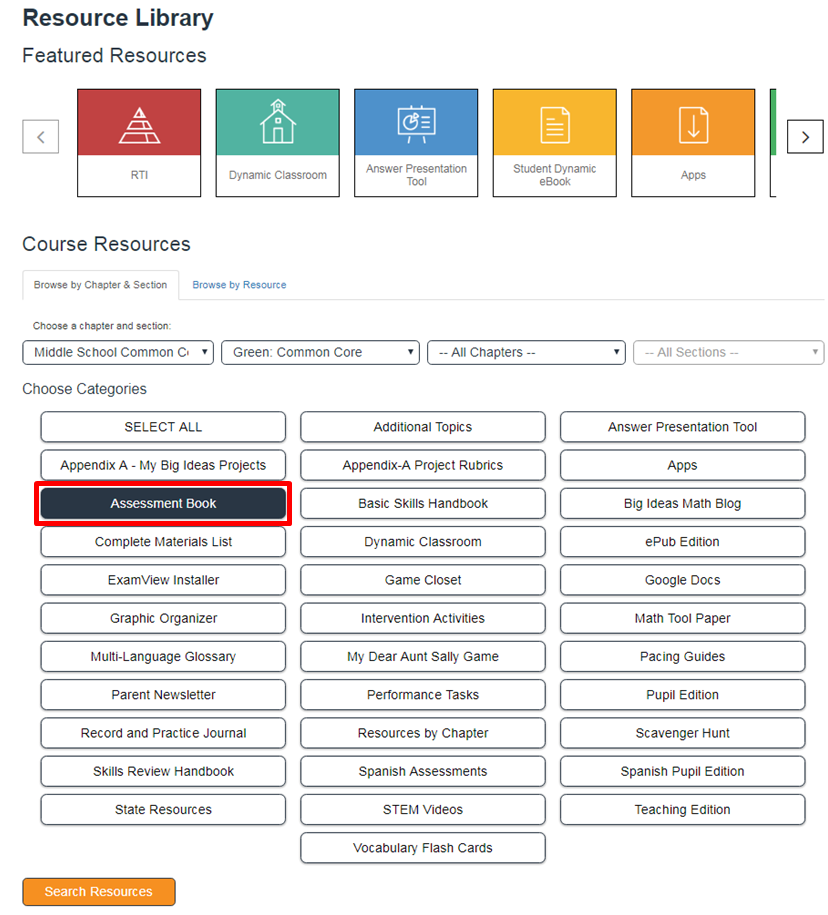The width and height of the screenshot is (828, 915).
Task: Select the Pupil Edition category
Action: pyautogui.click(x=683, y=694)
